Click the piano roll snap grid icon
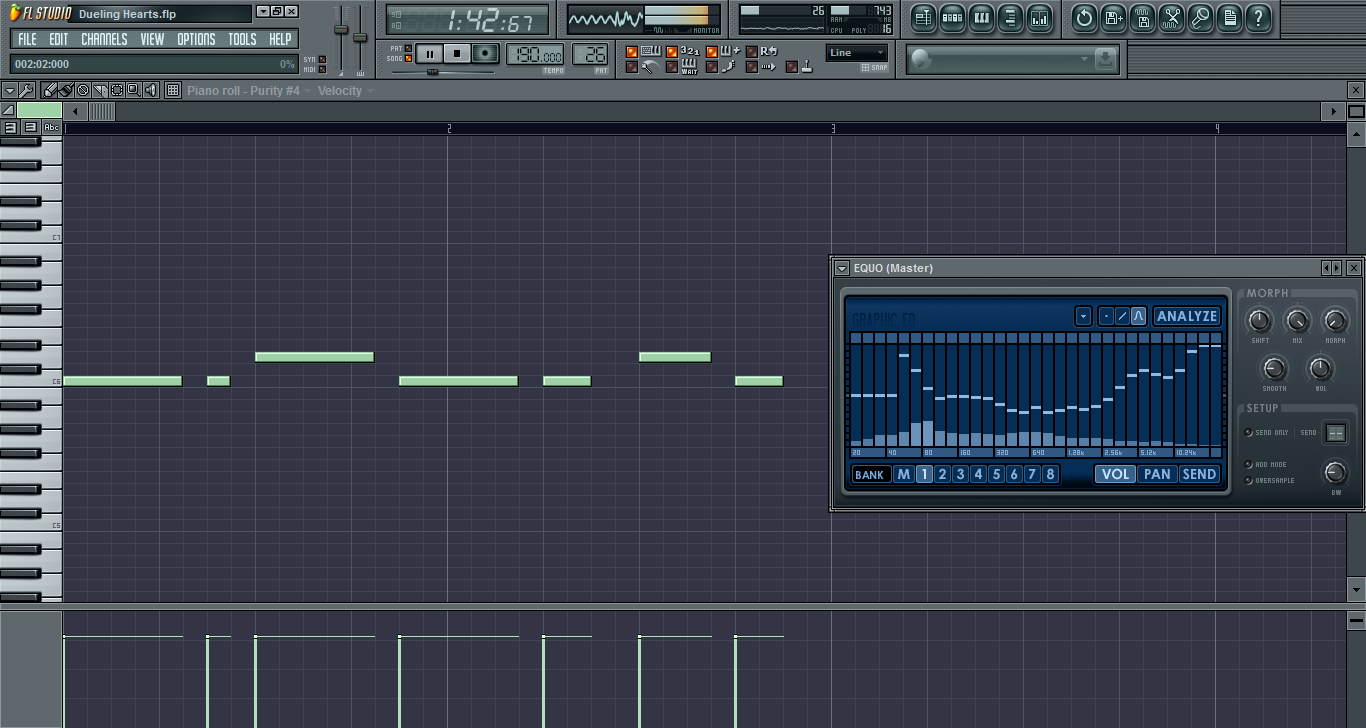This screenshot has height=728, width=1366. coord(173,90)
